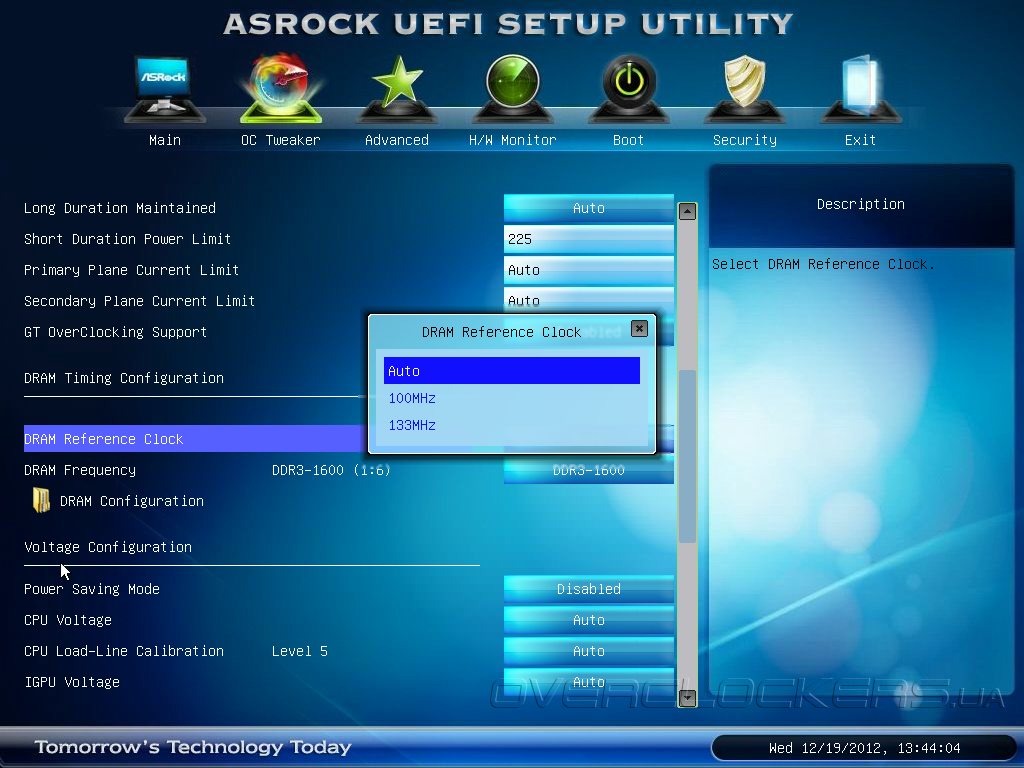The image size is (1024, 768).
Task: Open the DRAM Configuration submenu
Action: (x=132, y=501)
